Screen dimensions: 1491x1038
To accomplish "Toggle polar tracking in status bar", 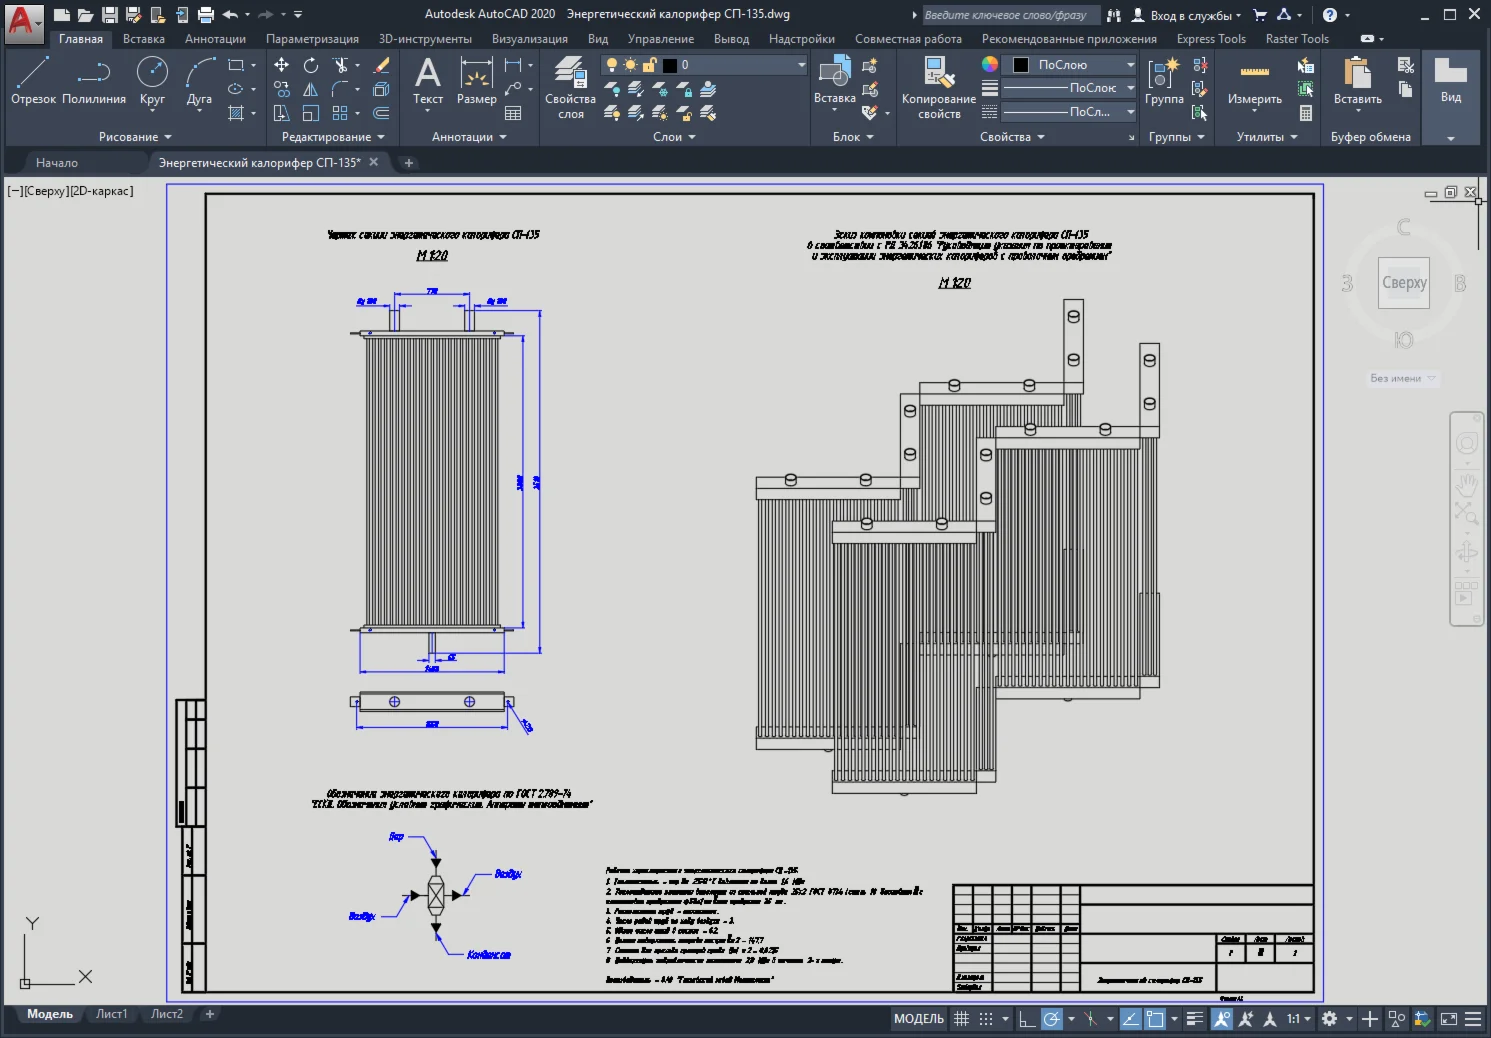I will 1052,1019.
